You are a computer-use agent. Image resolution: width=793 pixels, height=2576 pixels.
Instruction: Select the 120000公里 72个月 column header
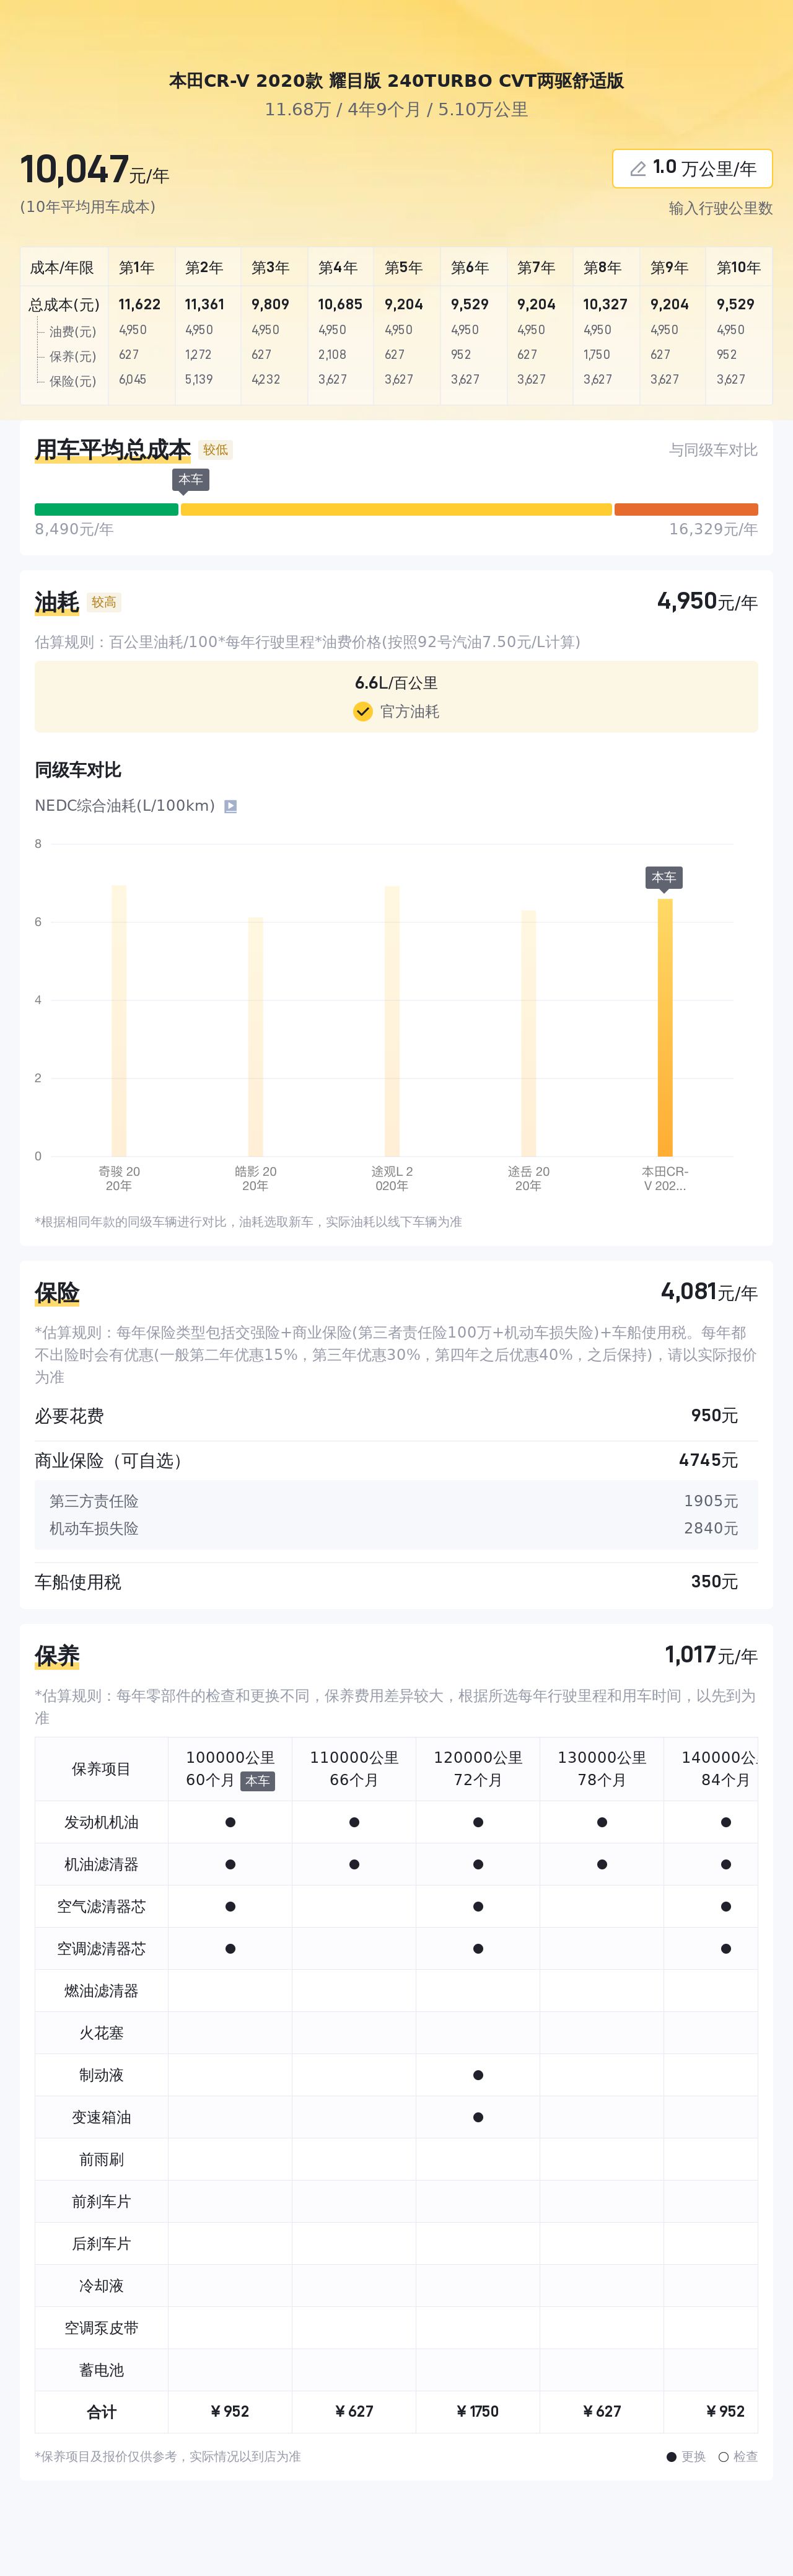pyautogui.click(x=478, y=1769)
